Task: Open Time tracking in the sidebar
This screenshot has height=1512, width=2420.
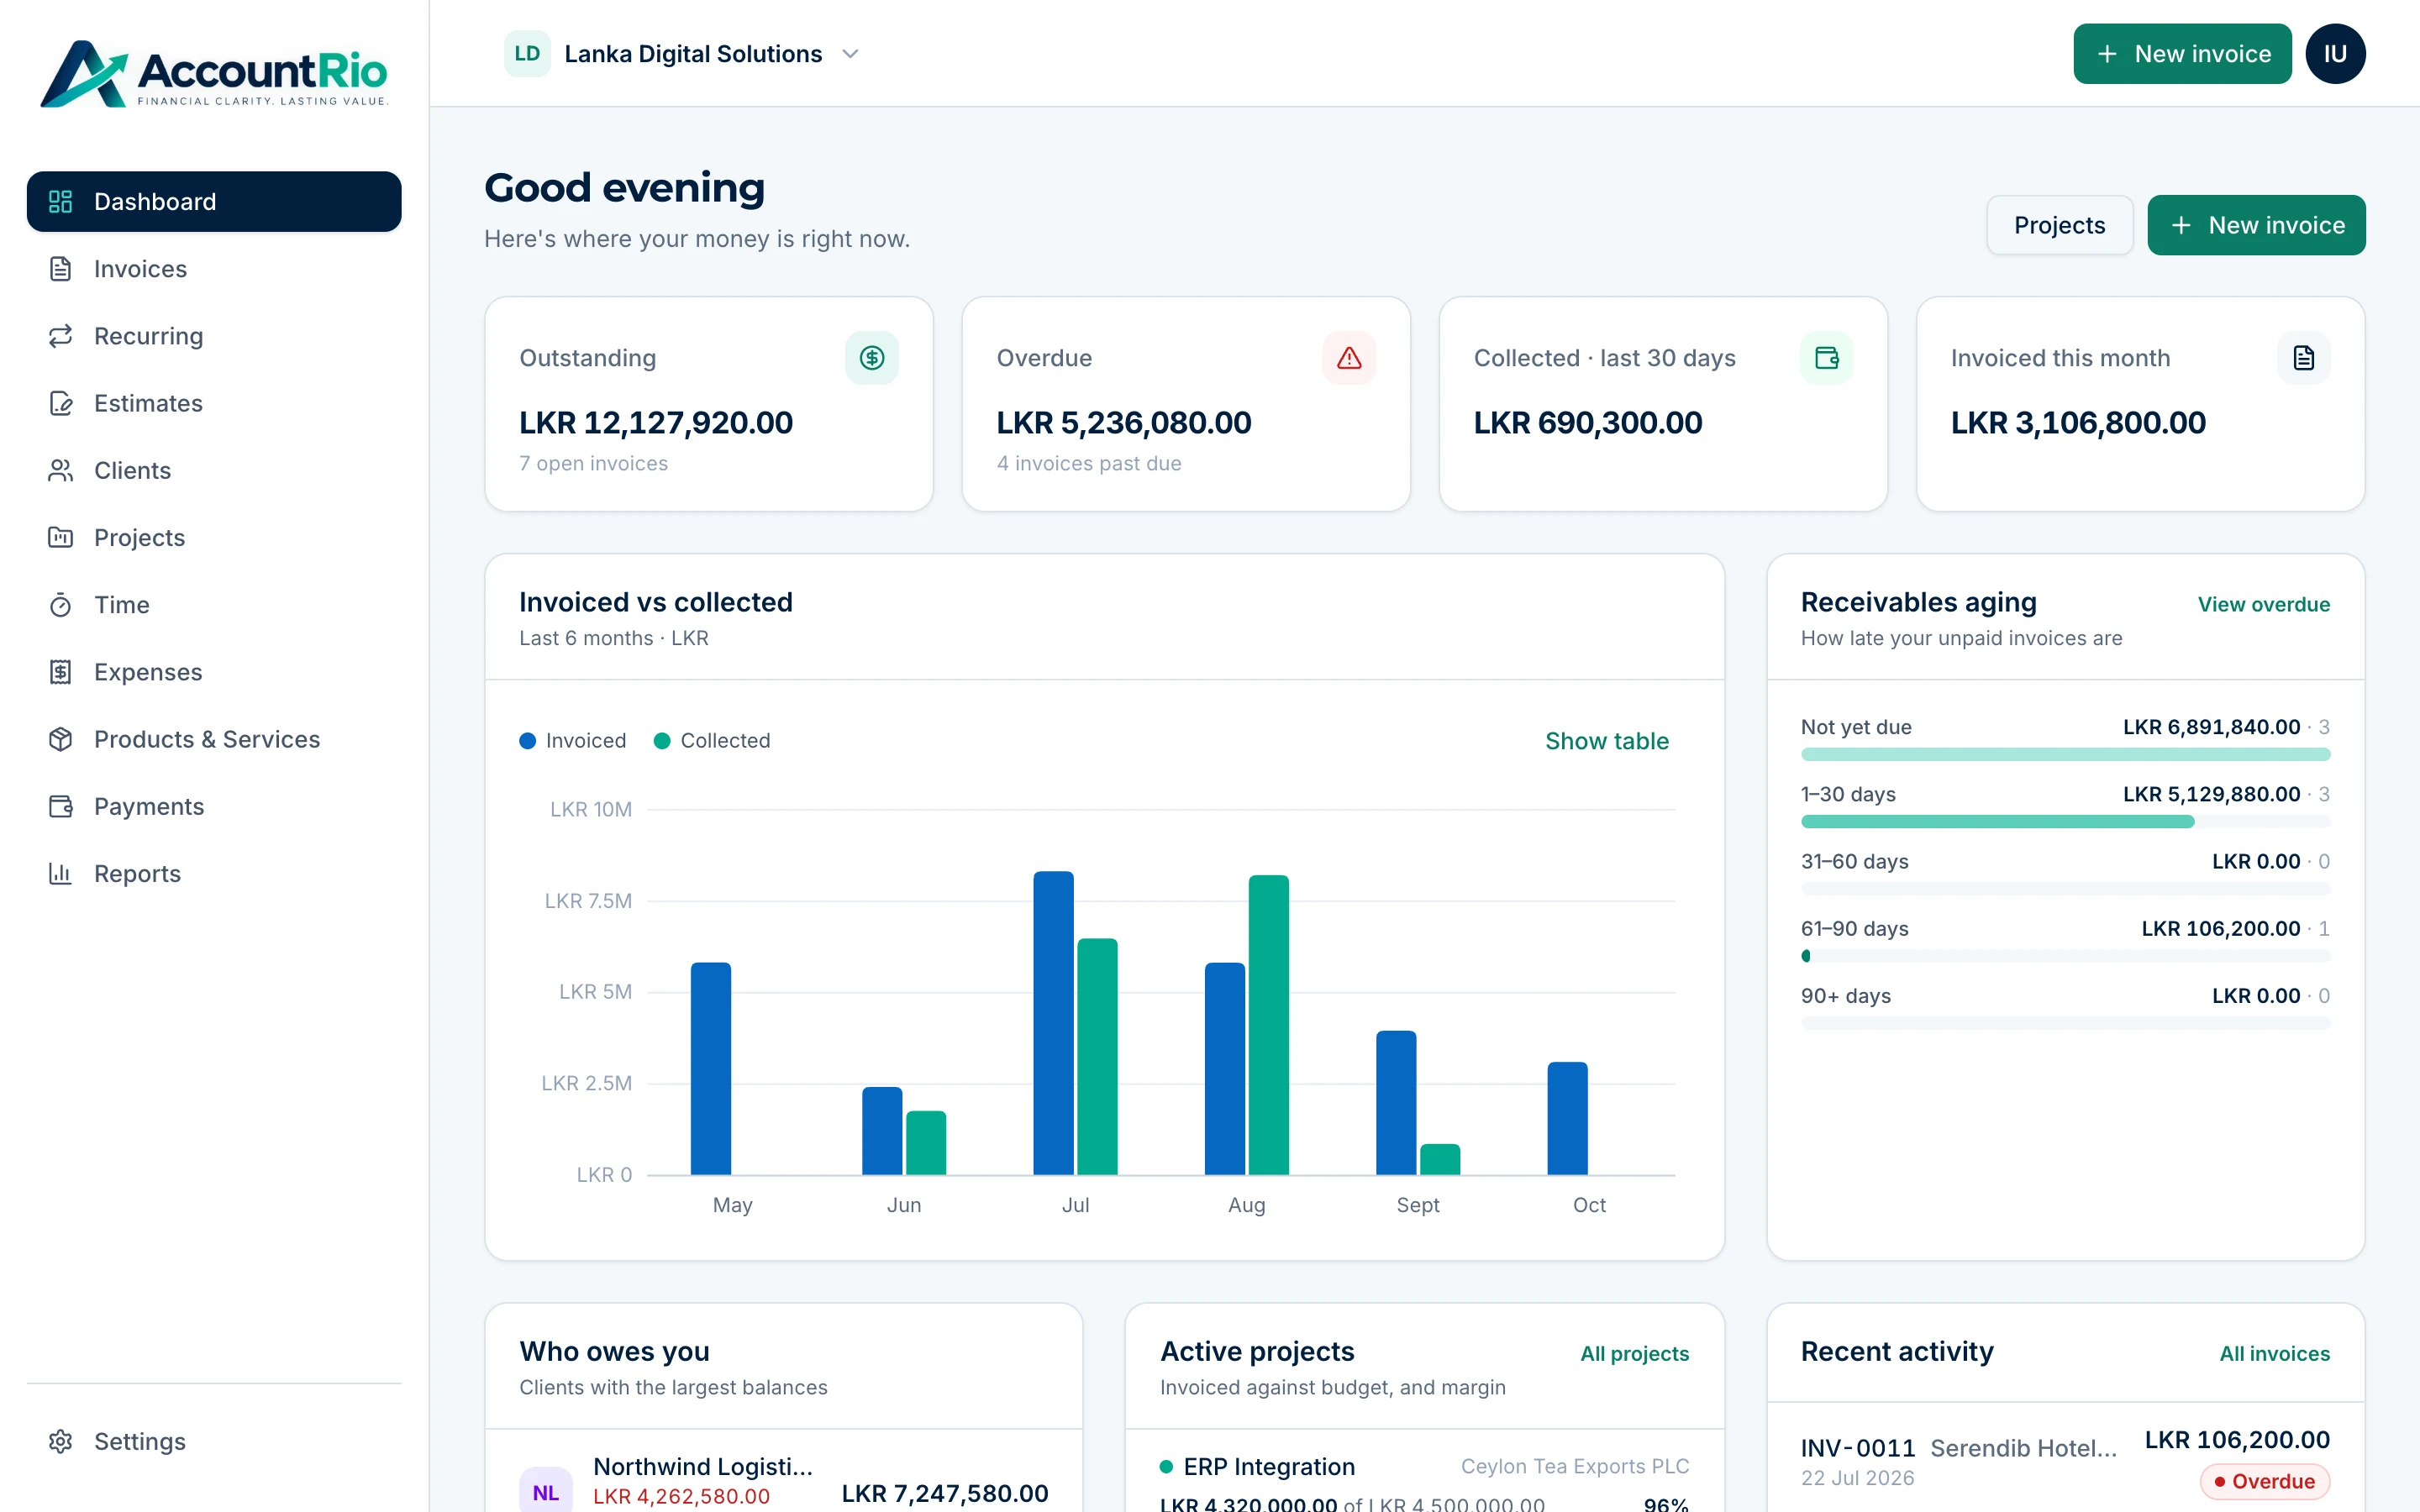Action: (x=214, y=605)
